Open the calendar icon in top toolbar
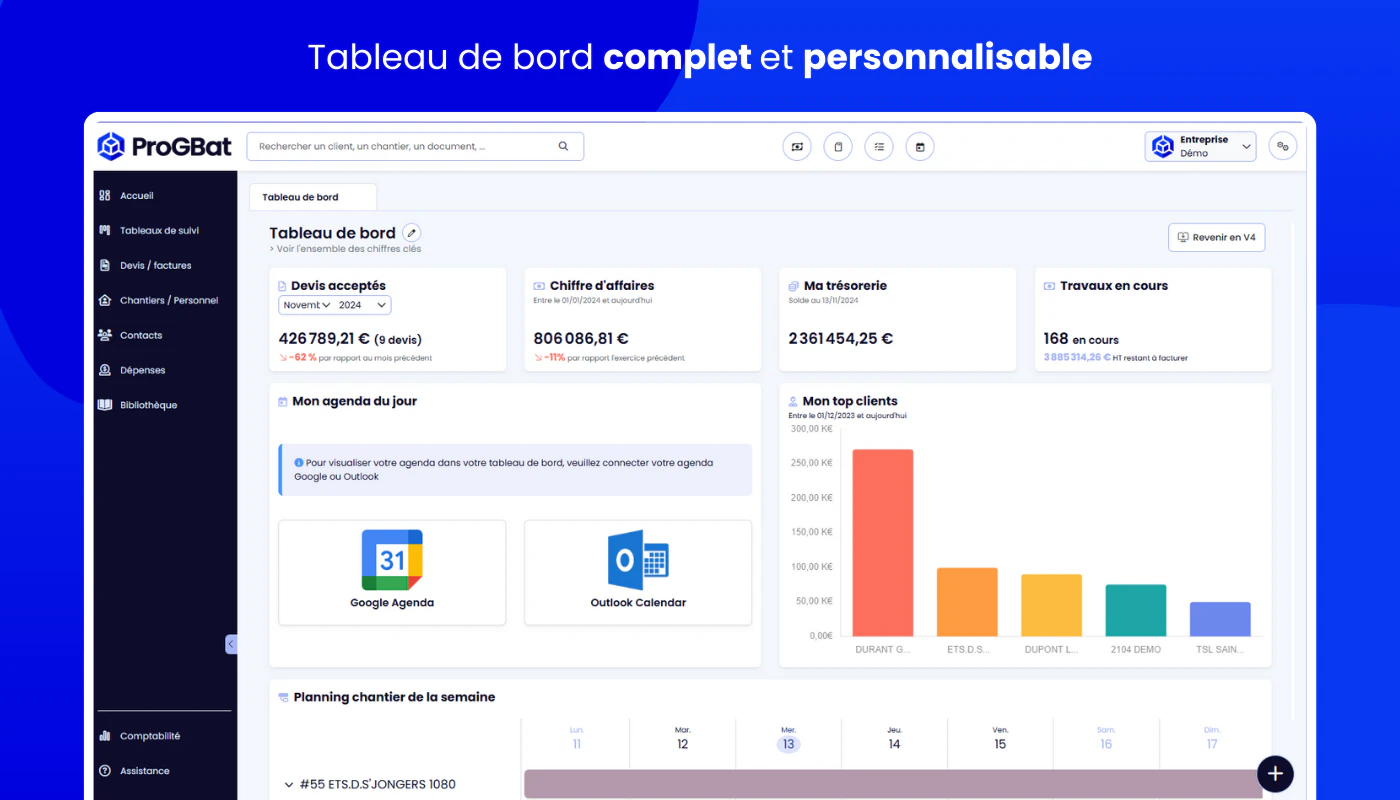The height and width of the screenshot is (800, 1400). (920, 147)
